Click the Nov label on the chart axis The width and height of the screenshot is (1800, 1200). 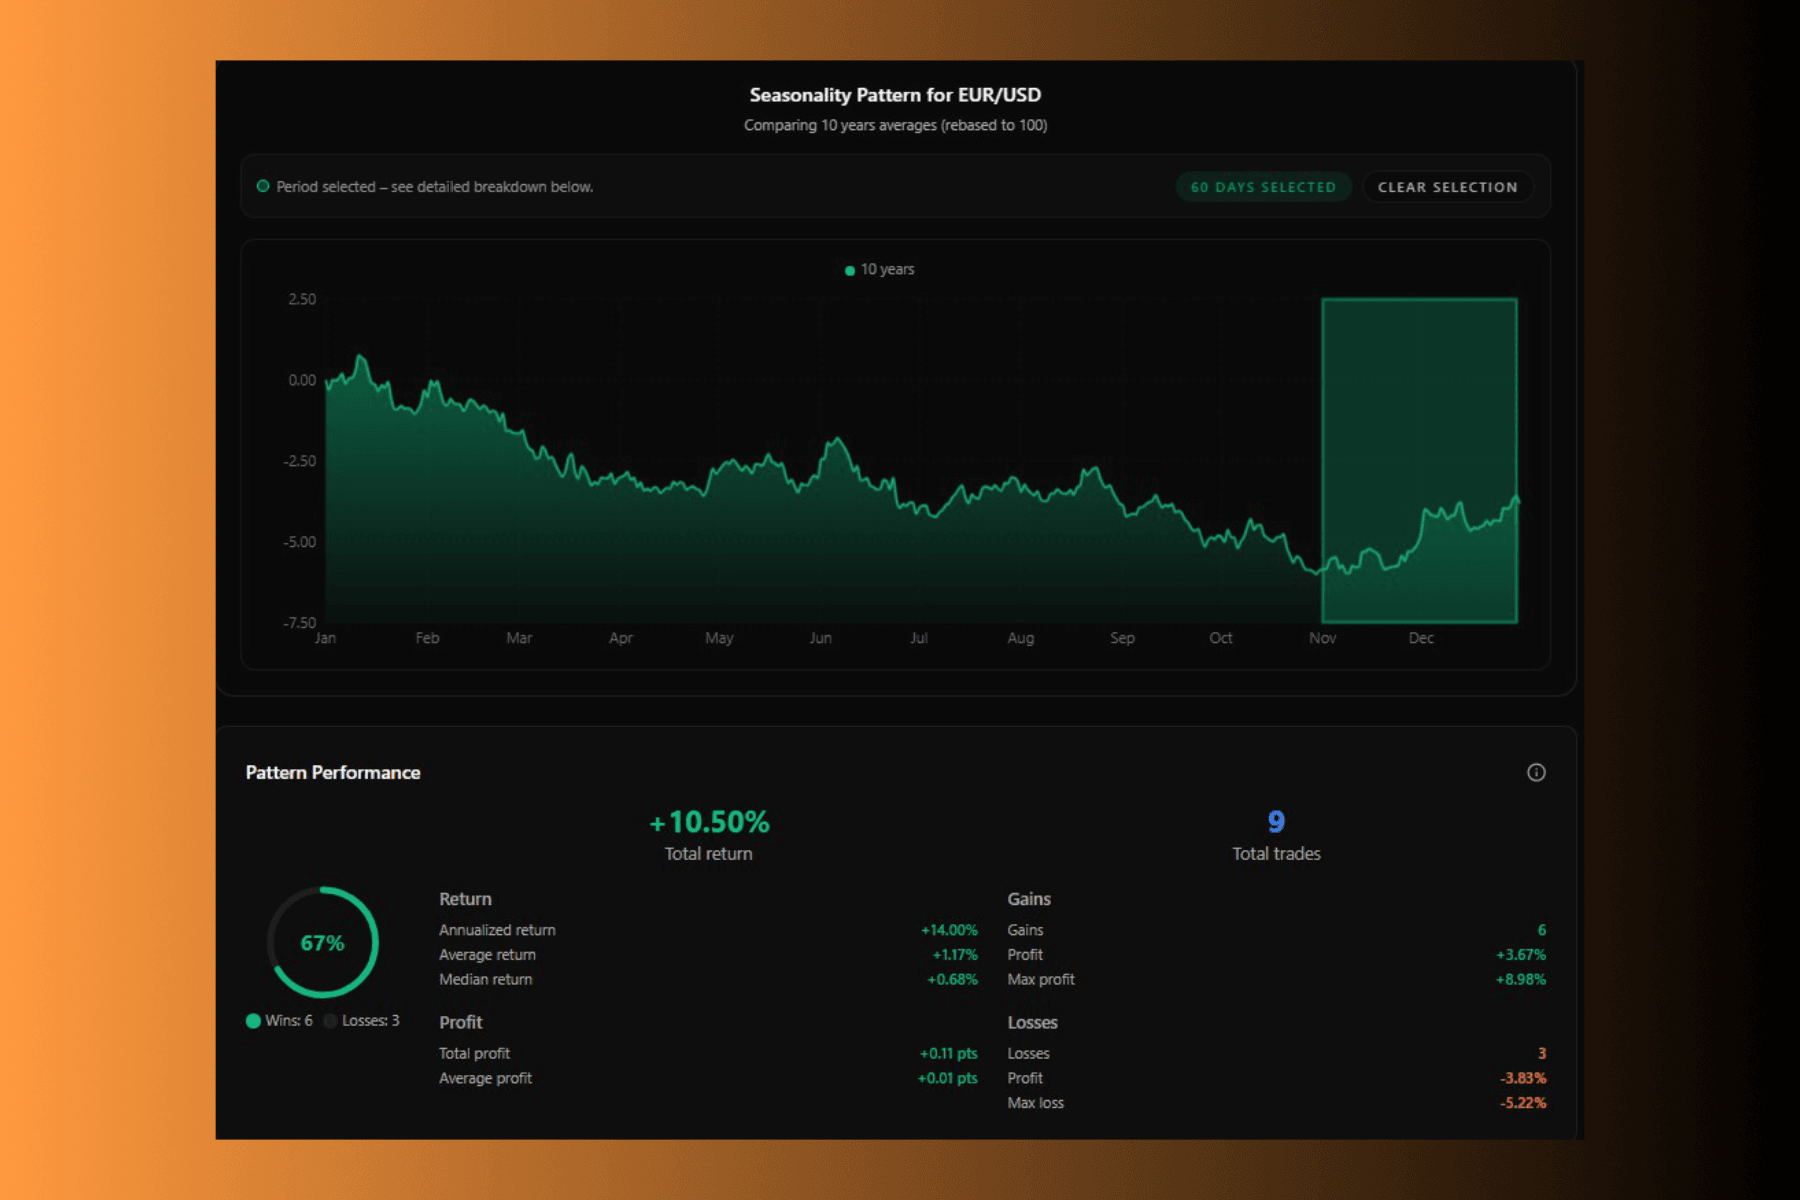(x=1322, y=637)
